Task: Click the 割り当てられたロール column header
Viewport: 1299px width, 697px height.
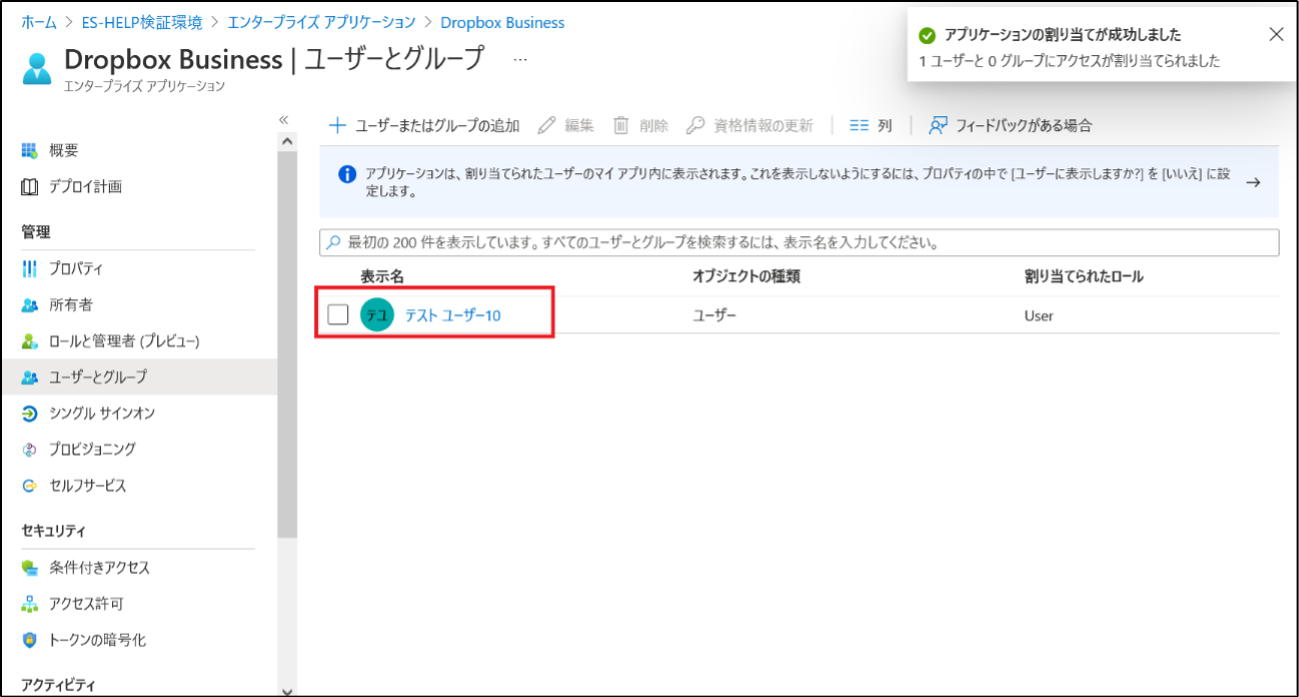Action: pyautogui.click(x=1083, y=277)
